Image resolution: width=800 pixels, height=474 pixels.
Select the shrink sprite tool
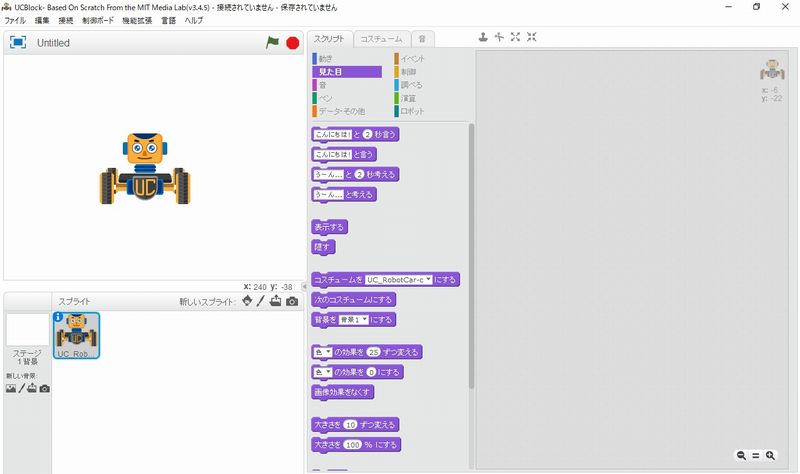532,38
